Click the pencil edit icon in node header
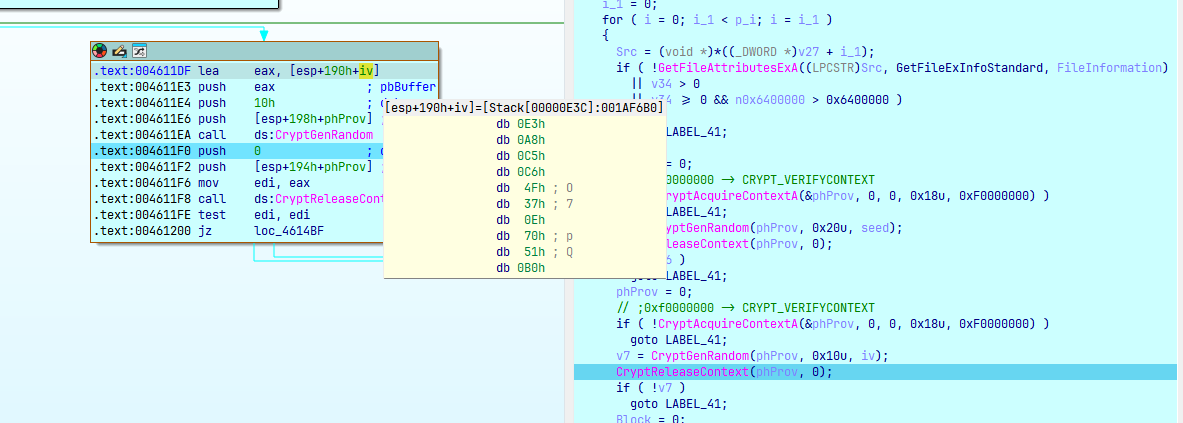This screenshot has width=1183, height=423. tap(119, 50)
